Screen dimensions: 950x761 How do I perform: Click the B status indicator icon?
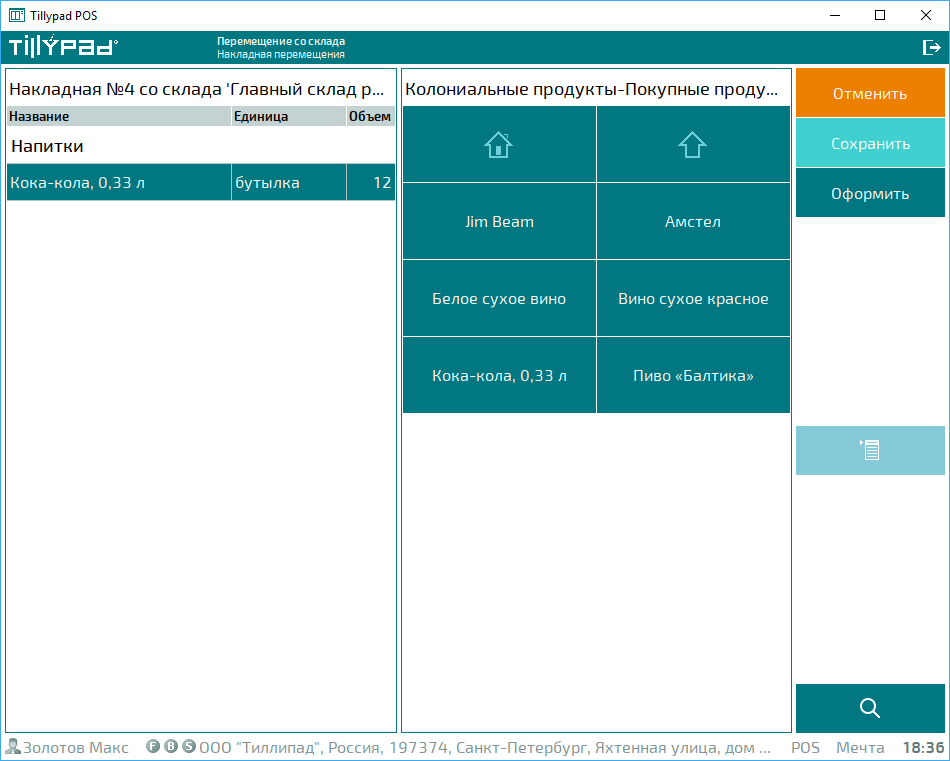coord(171,747)
